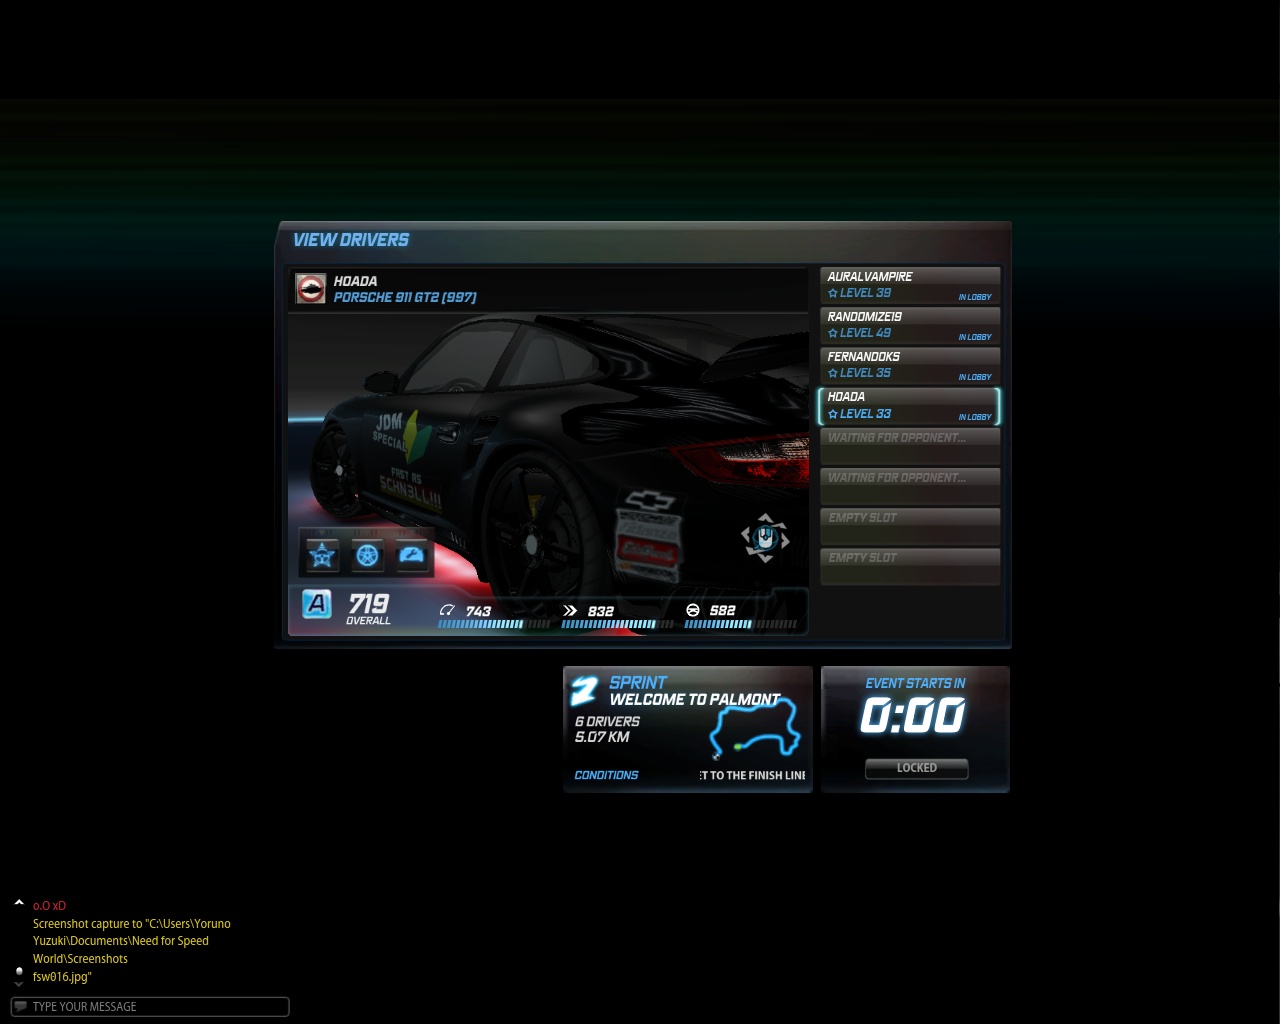1280x1024 pixels.
Task: Select driver FernandoKS level 35
Action: tap(909, 365)
